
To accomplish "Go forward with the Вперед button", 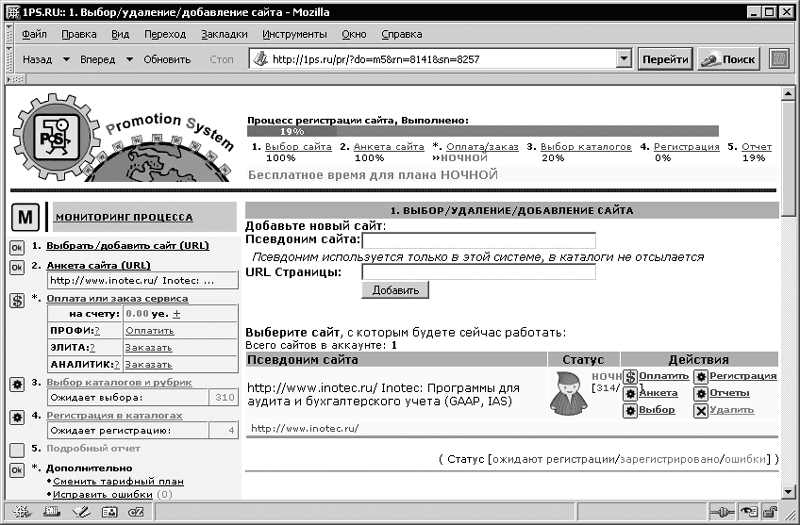I will pos(97,59).
